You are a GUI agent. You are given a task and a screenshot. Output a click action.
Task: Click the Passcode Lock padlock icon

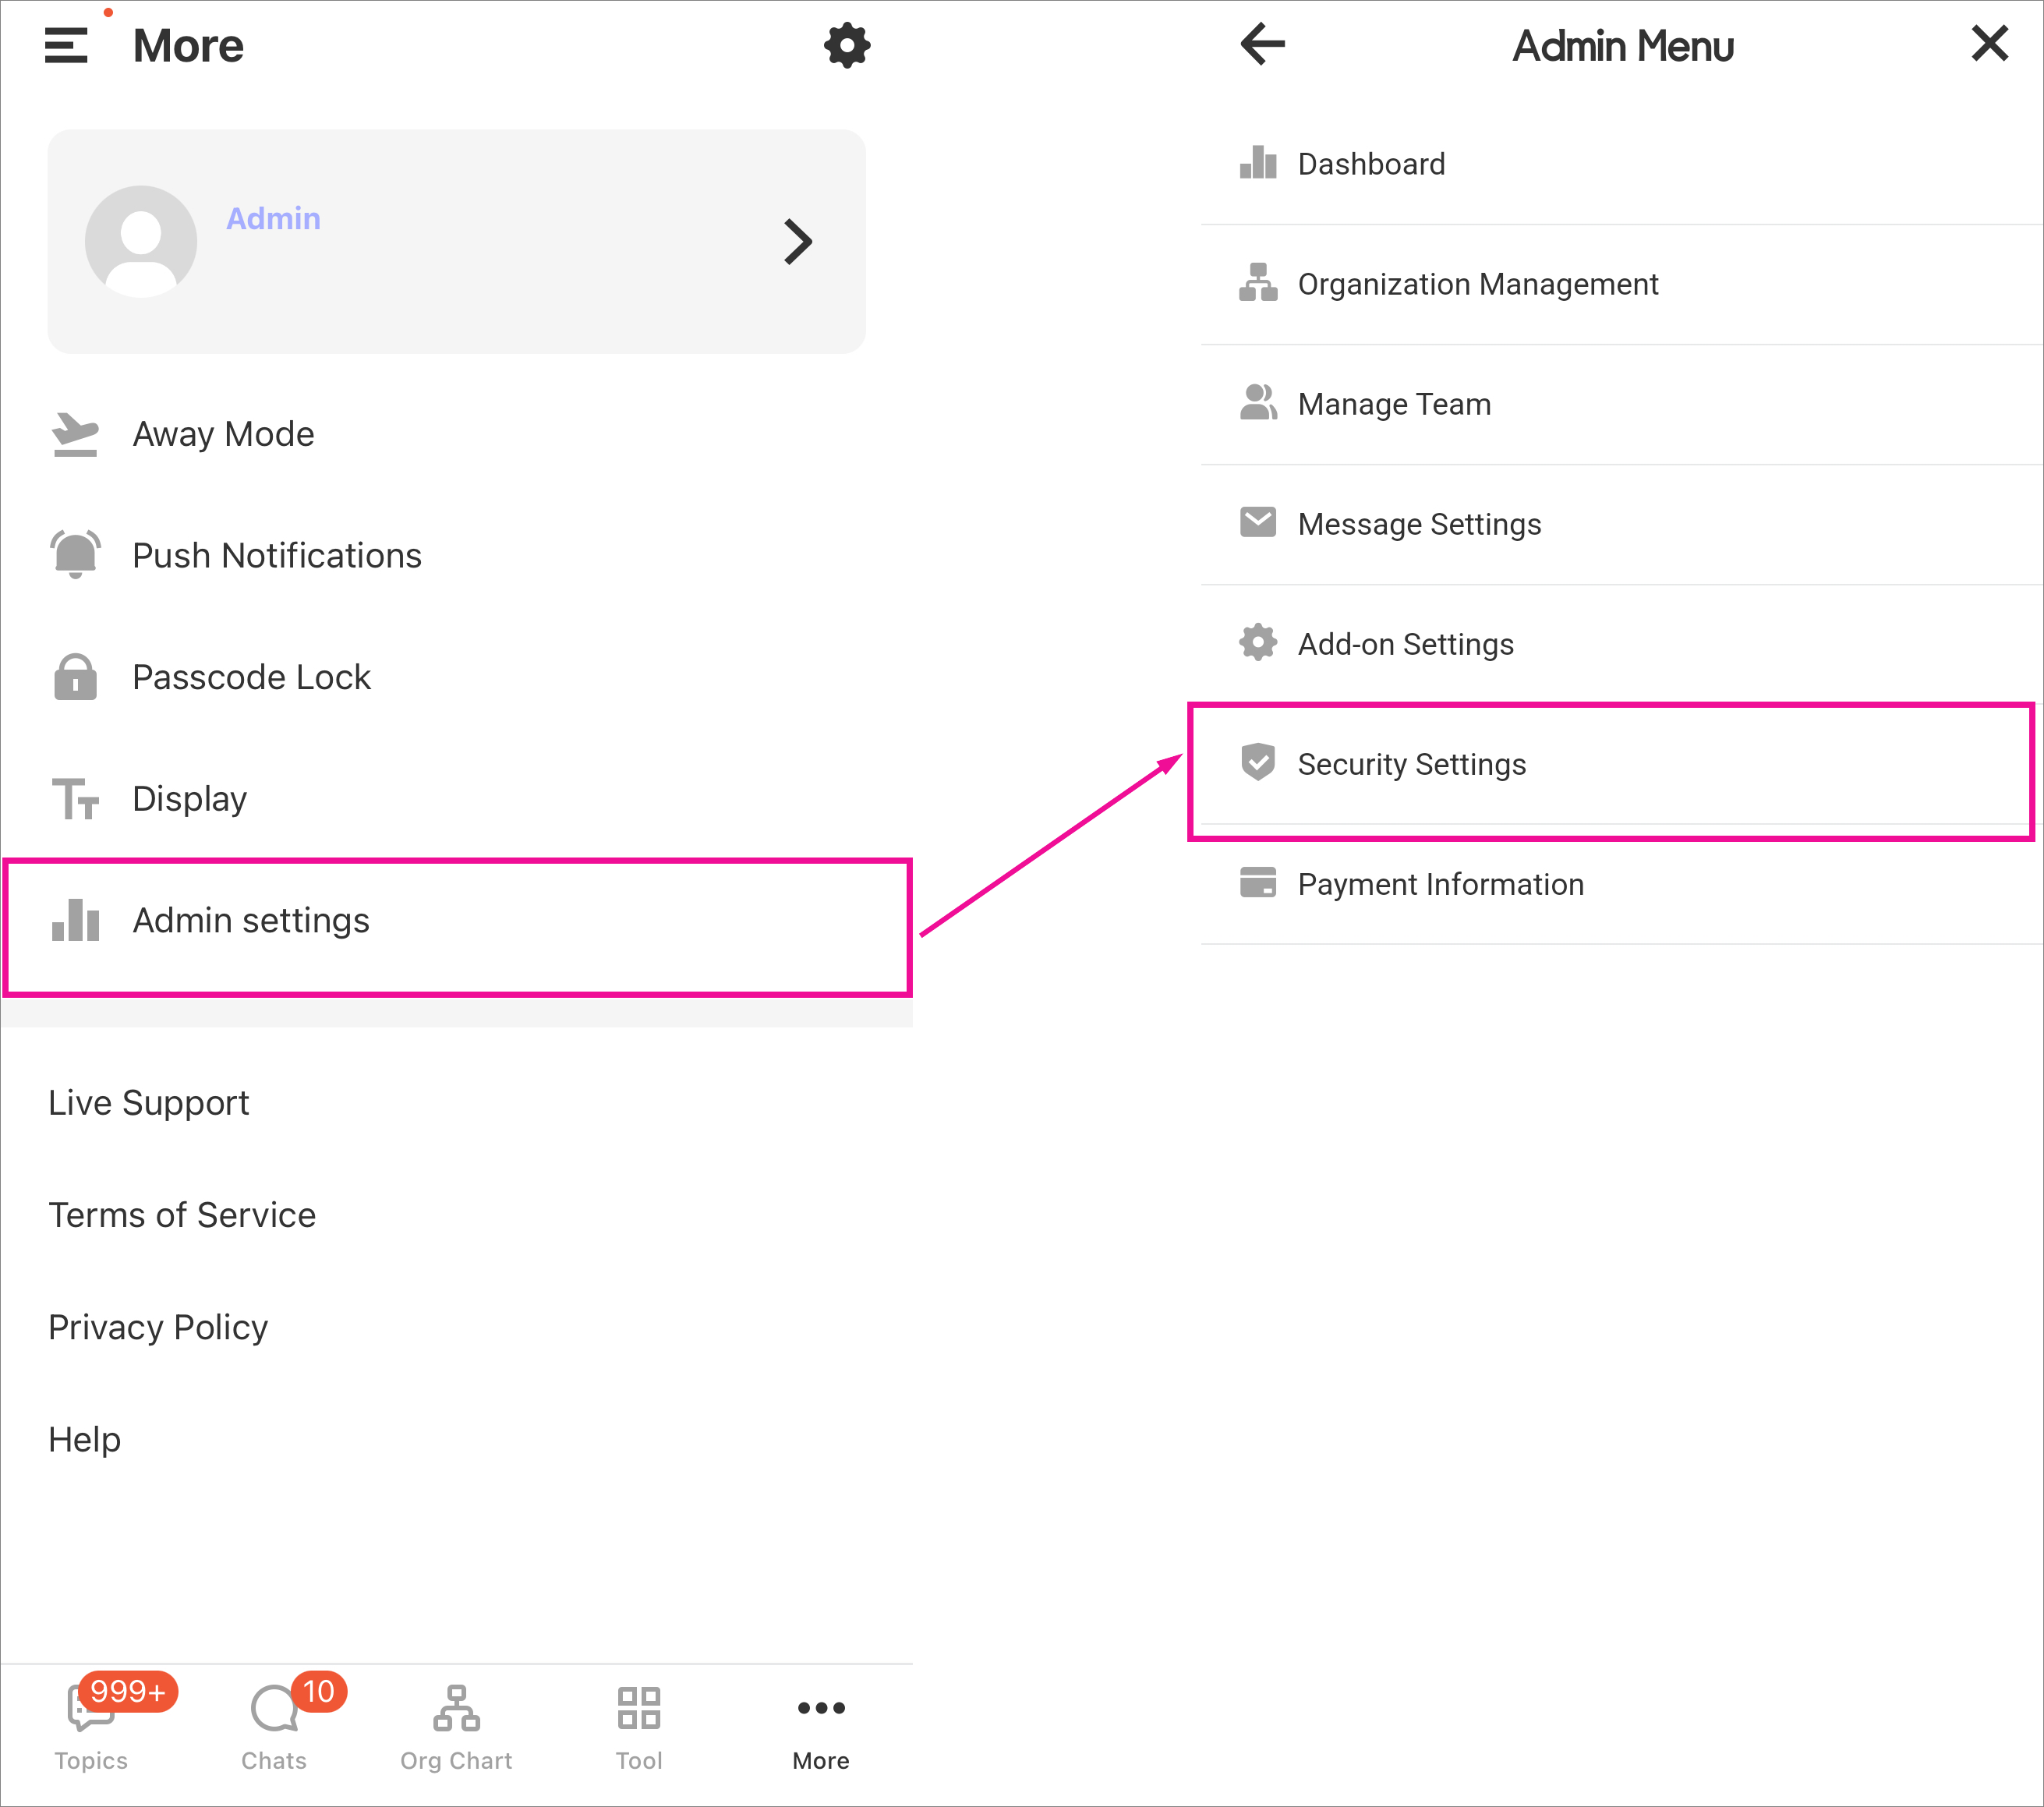coord(75,677)
